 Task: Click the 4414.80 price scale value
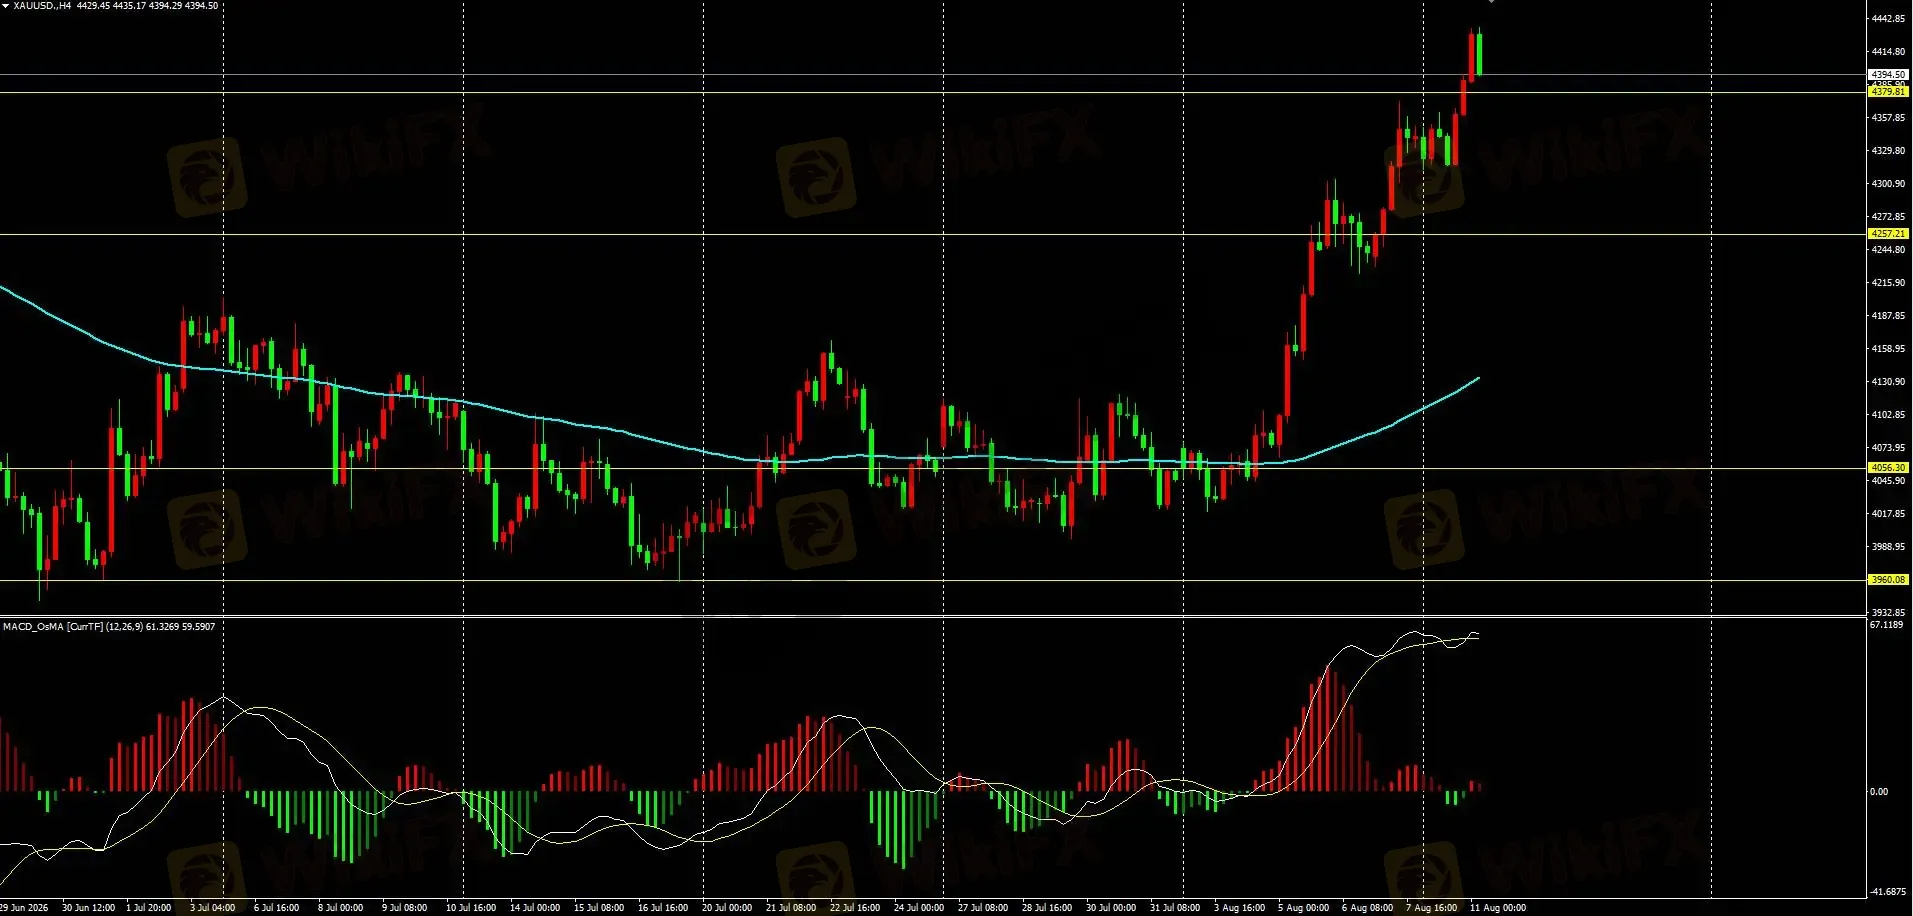1888,52
